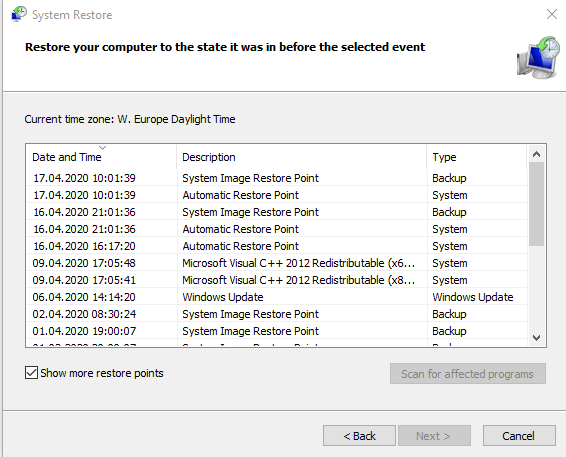Click Backup type in 02.04.2020 row
Viewport: 566px width, 457px height.
click(449, 314)
